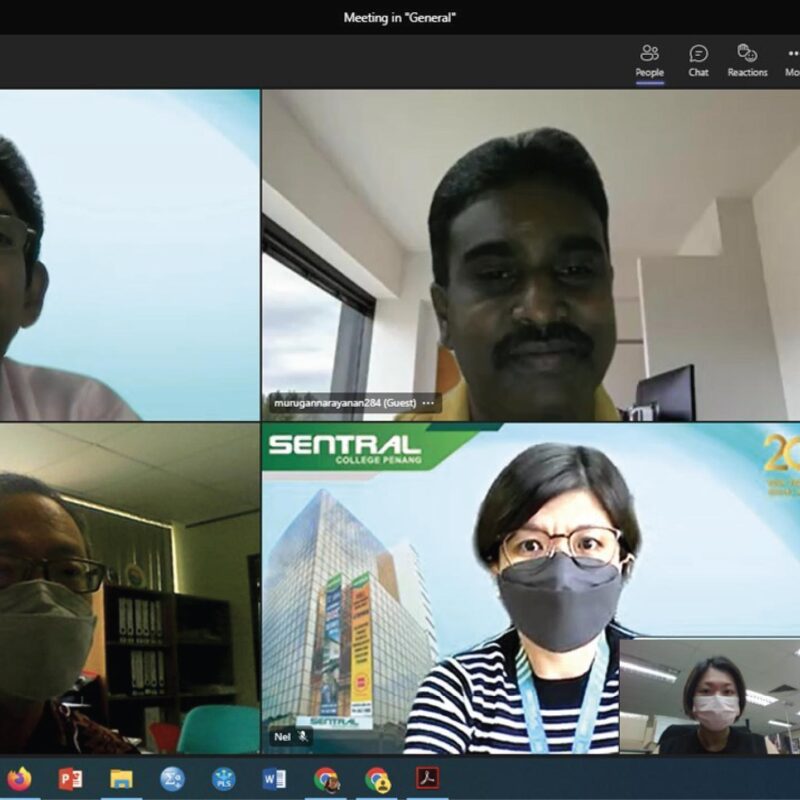Select video tile of participant in pink shirt
The height and width of the screenshot is (800, 800).
(x=130, y=255)
